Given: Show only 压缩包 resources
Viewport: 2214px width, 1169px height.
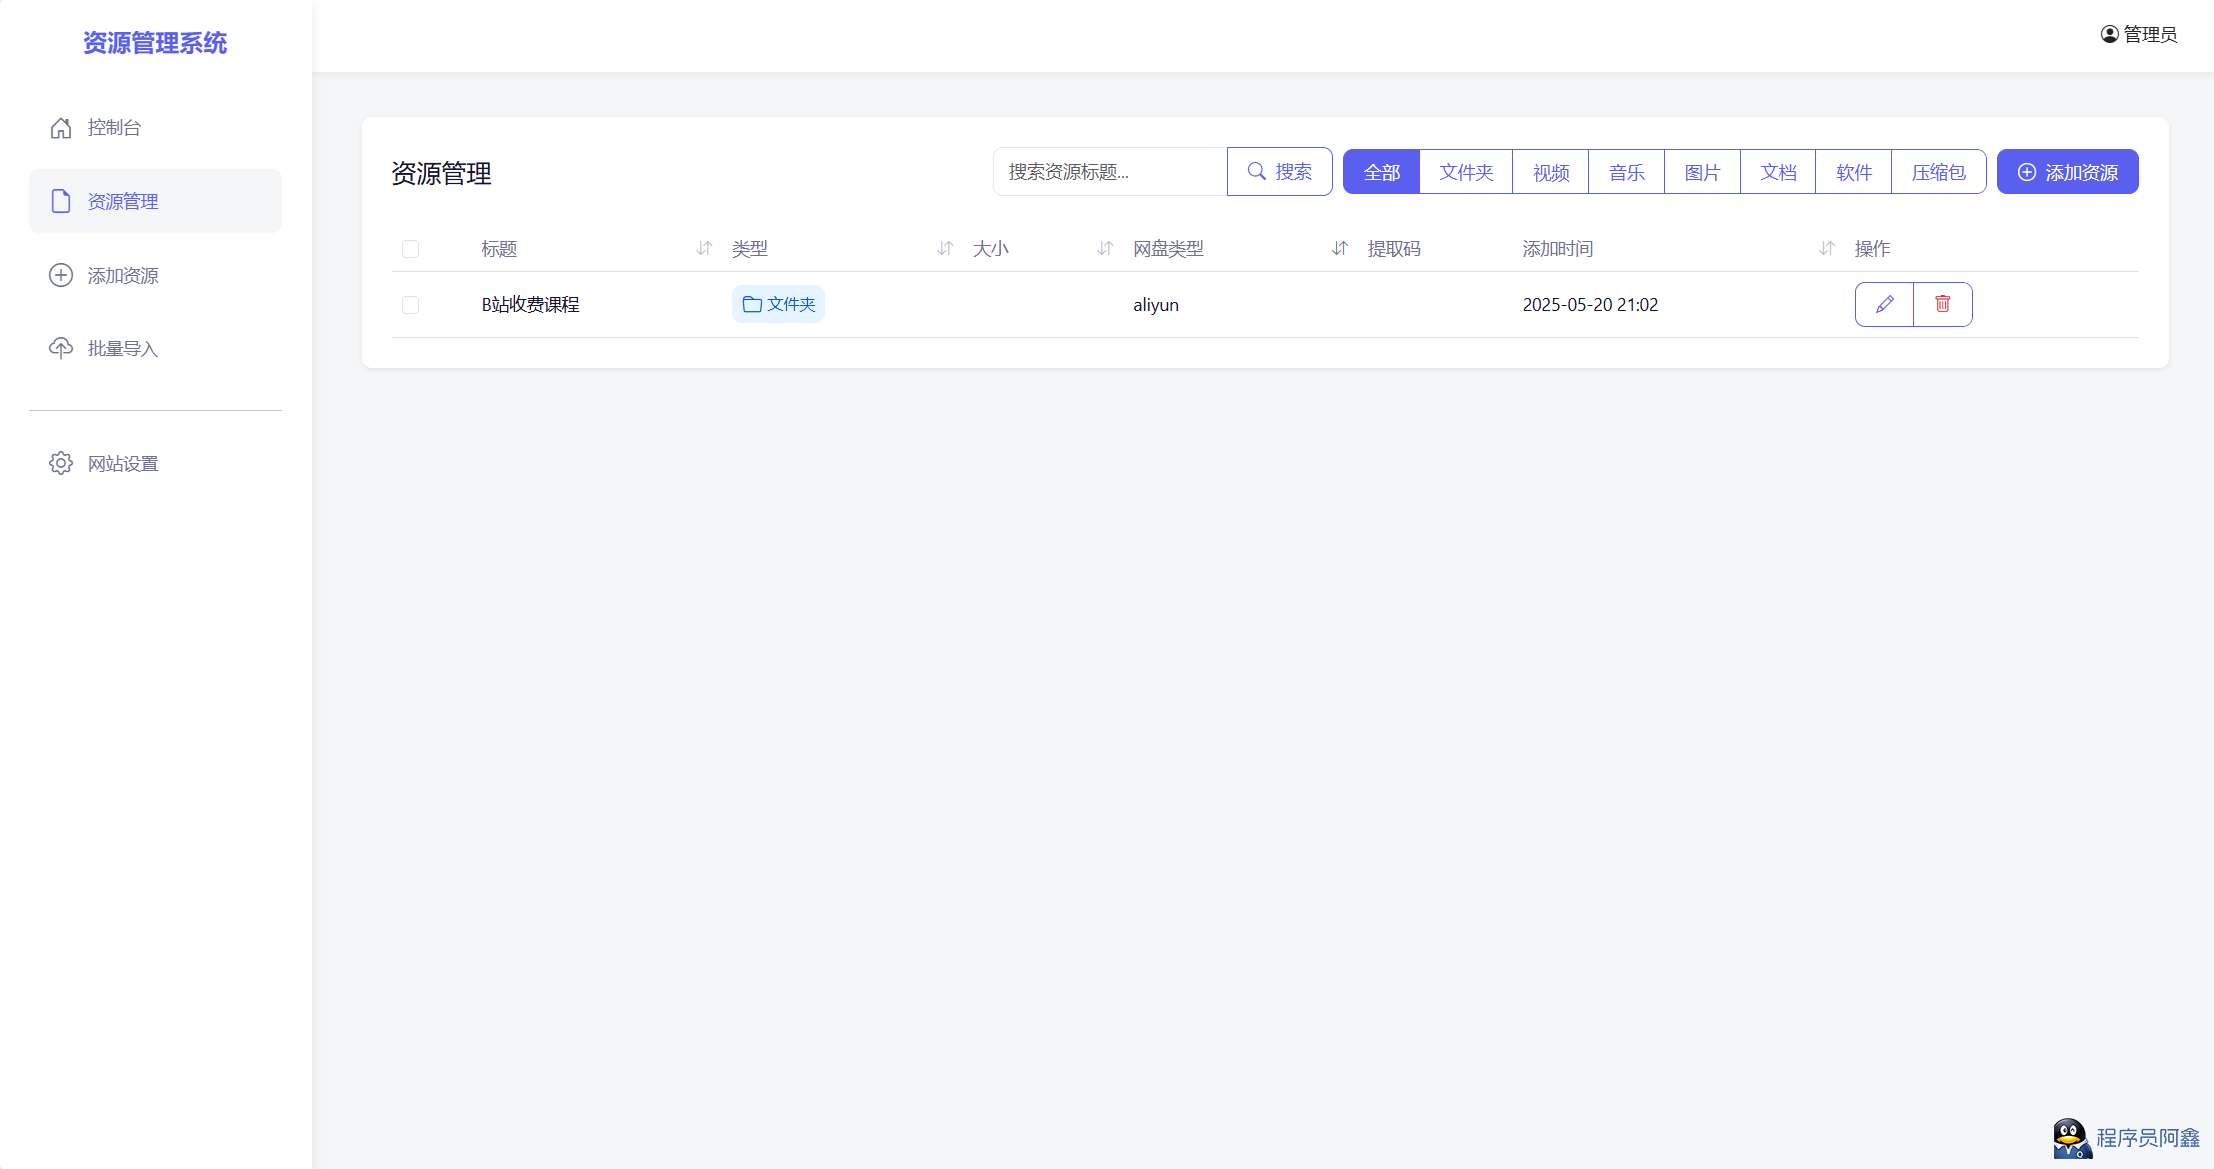Looking at the screenshot, I should point(1939,172).
